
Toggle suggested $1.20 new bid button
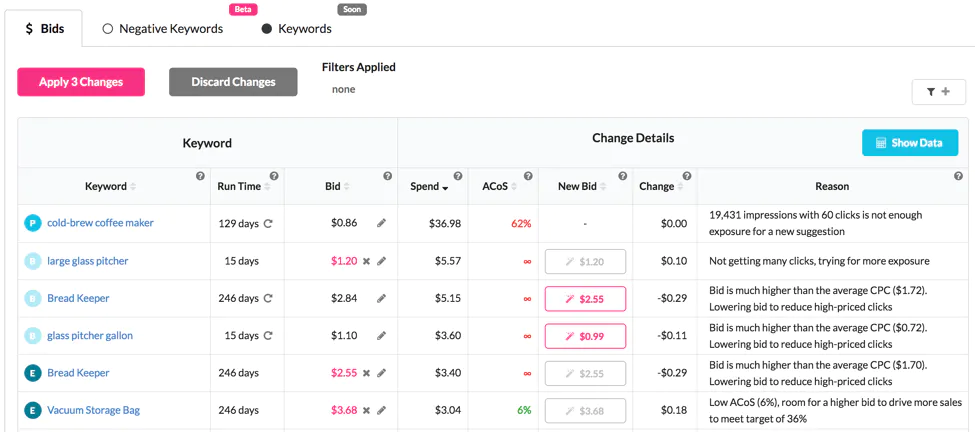[x=585, y=262]
